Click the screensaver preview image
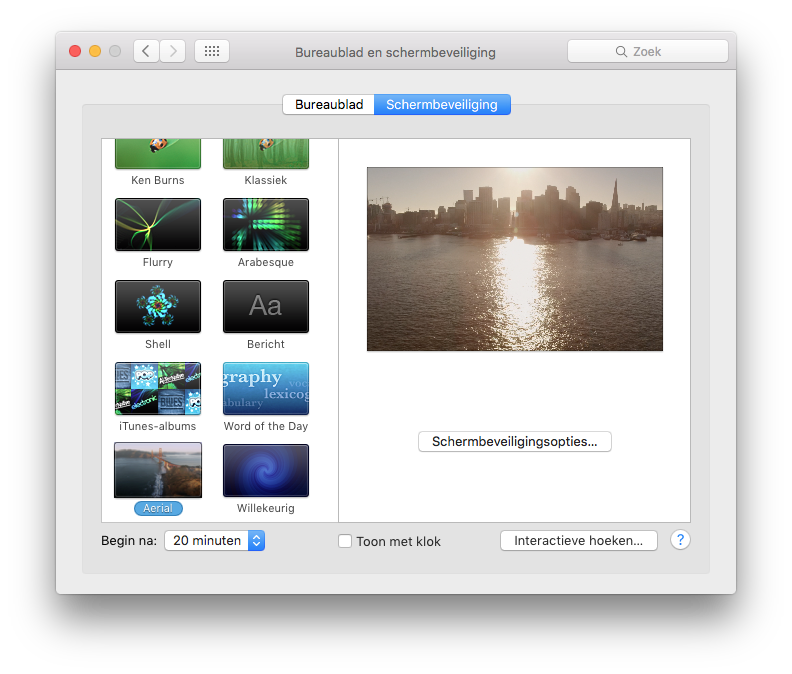The image size is (792, 674). coord(515,259)
